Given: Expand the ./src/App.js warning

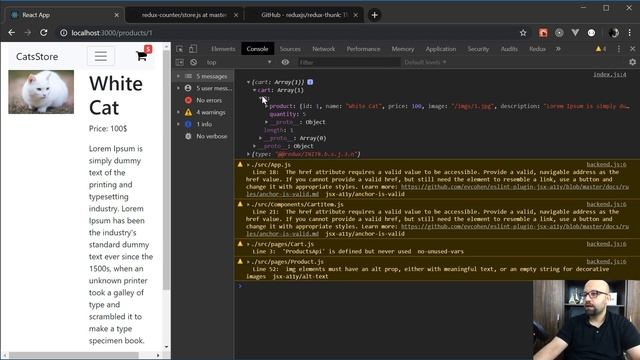Looking at the screenshot, I should click(x=248, y=165).
